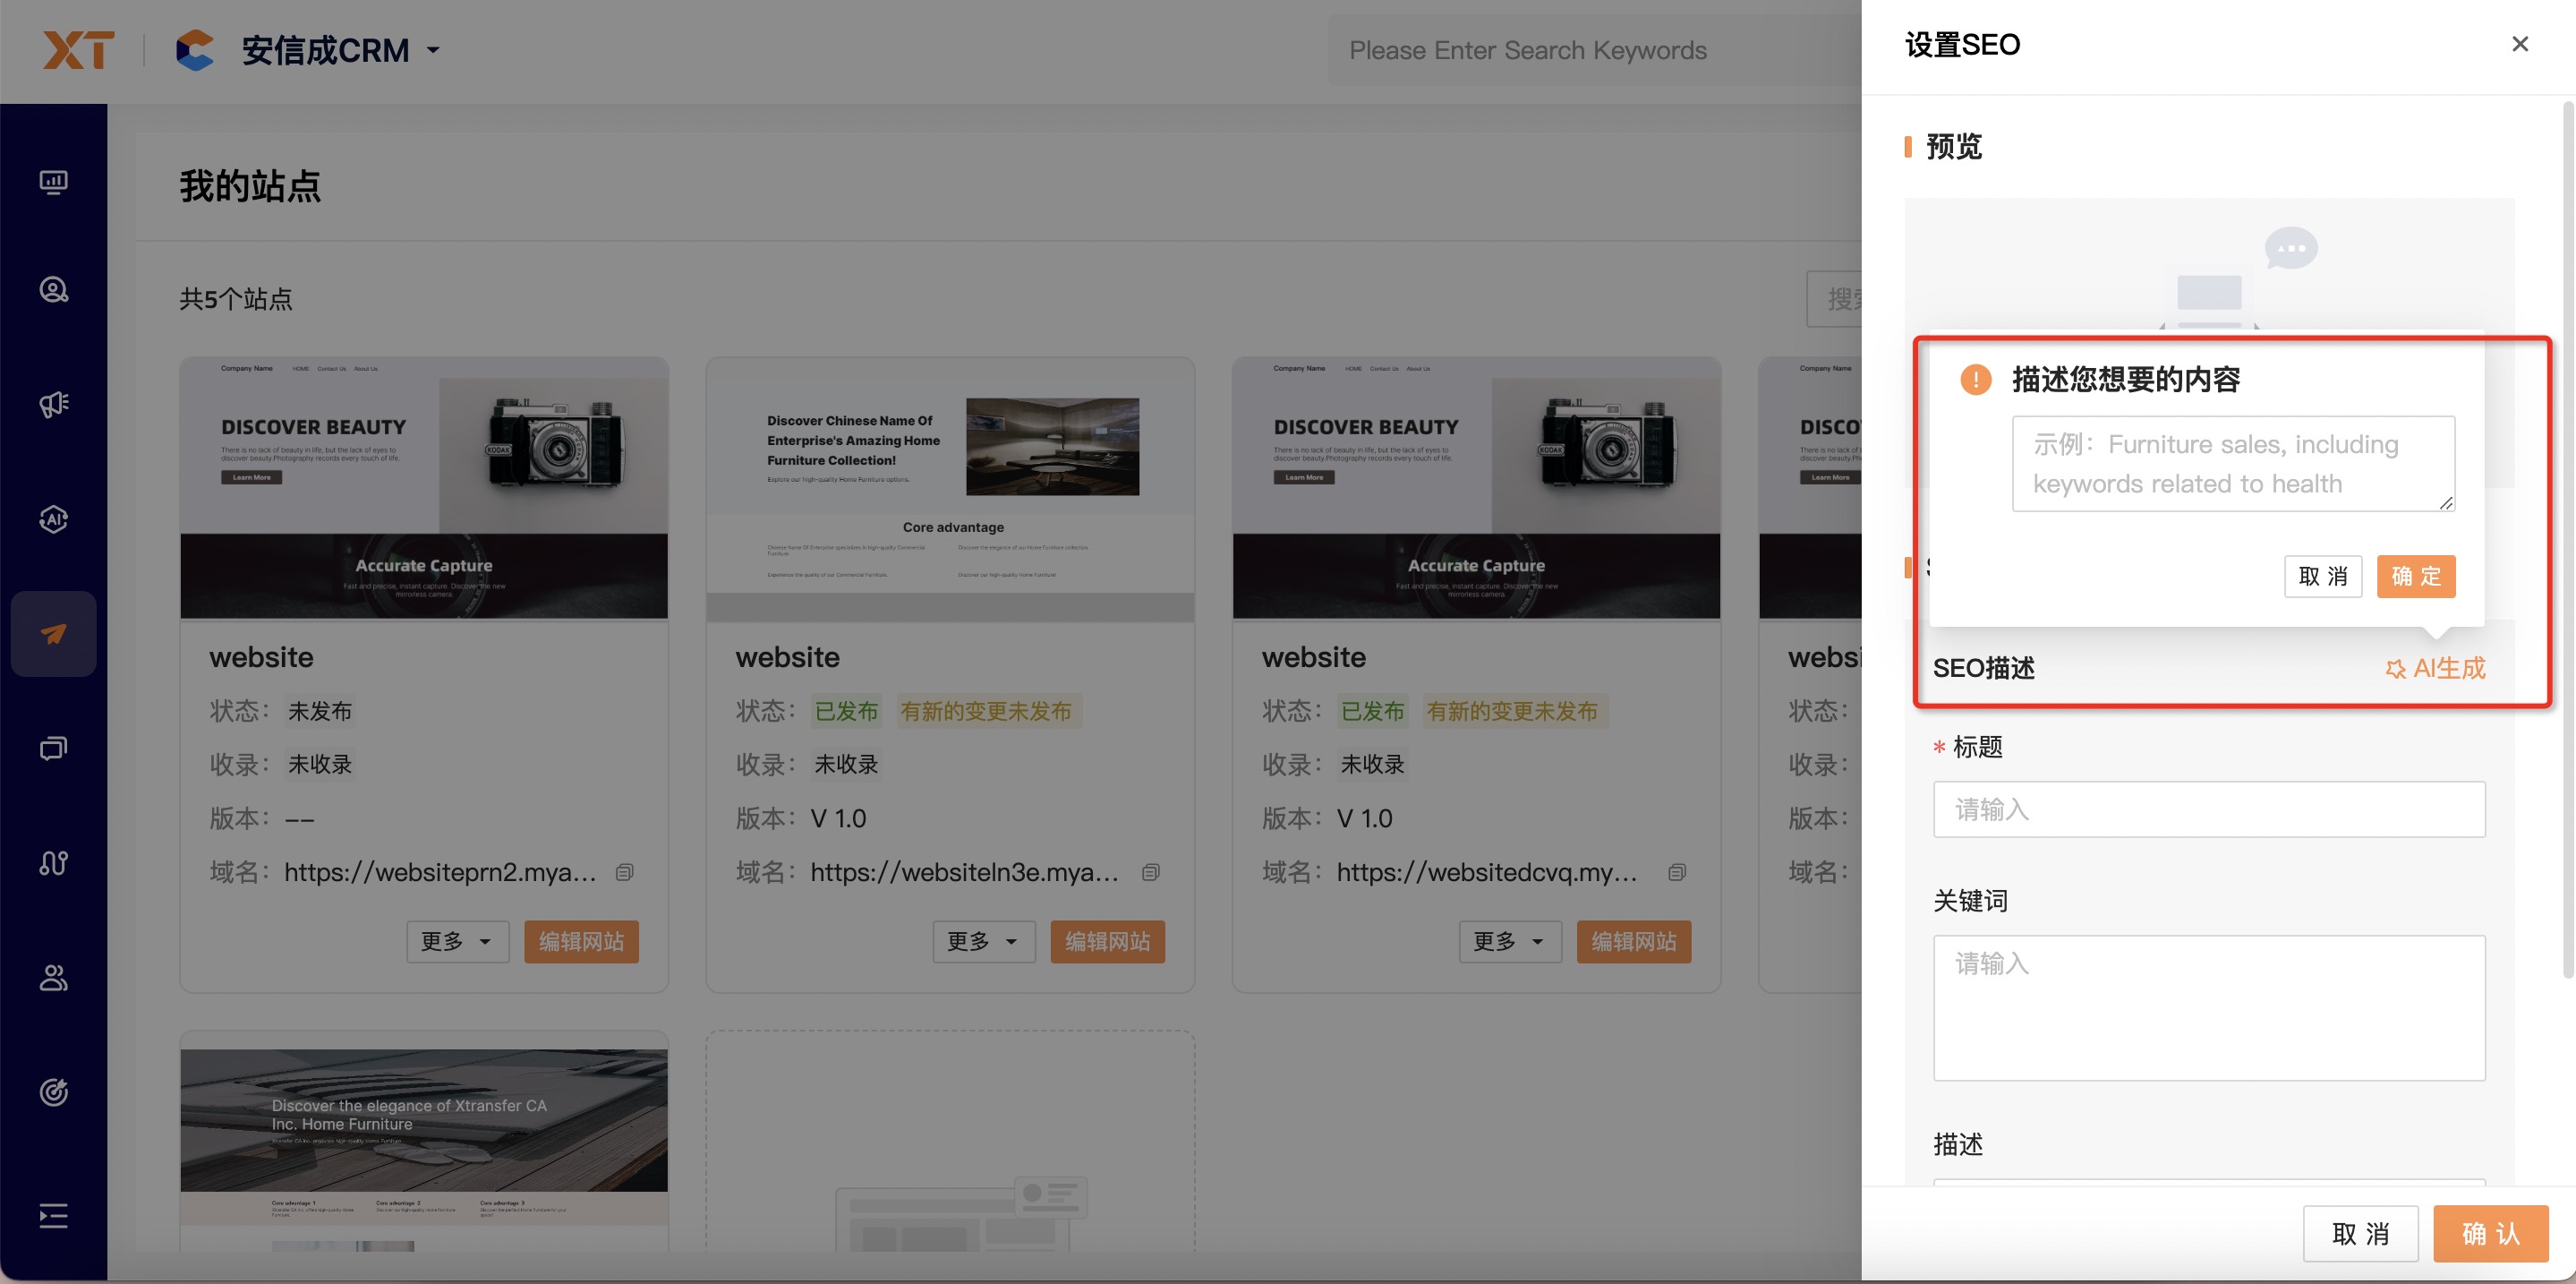Click 已发布 status tag on websitedcvq site
This screenshot has width=2576, height=1284.
tap(1372, 711)
